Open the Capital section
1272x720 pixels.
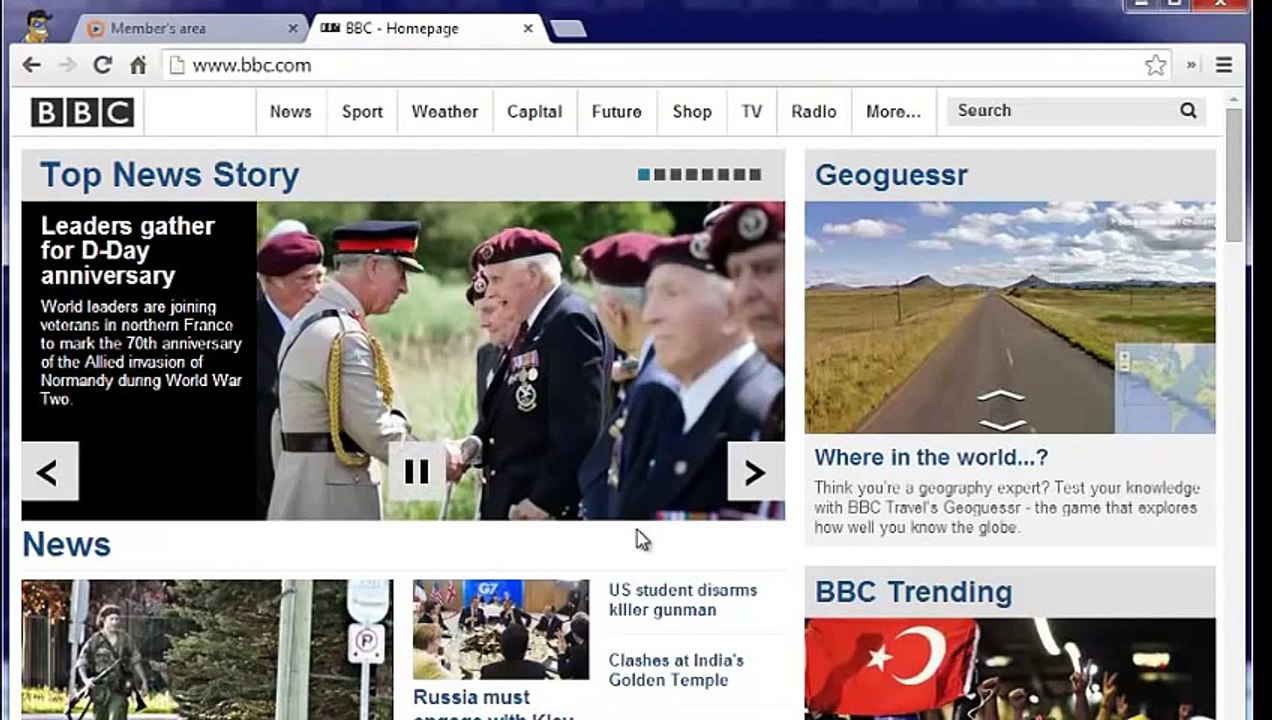(534, 112)
